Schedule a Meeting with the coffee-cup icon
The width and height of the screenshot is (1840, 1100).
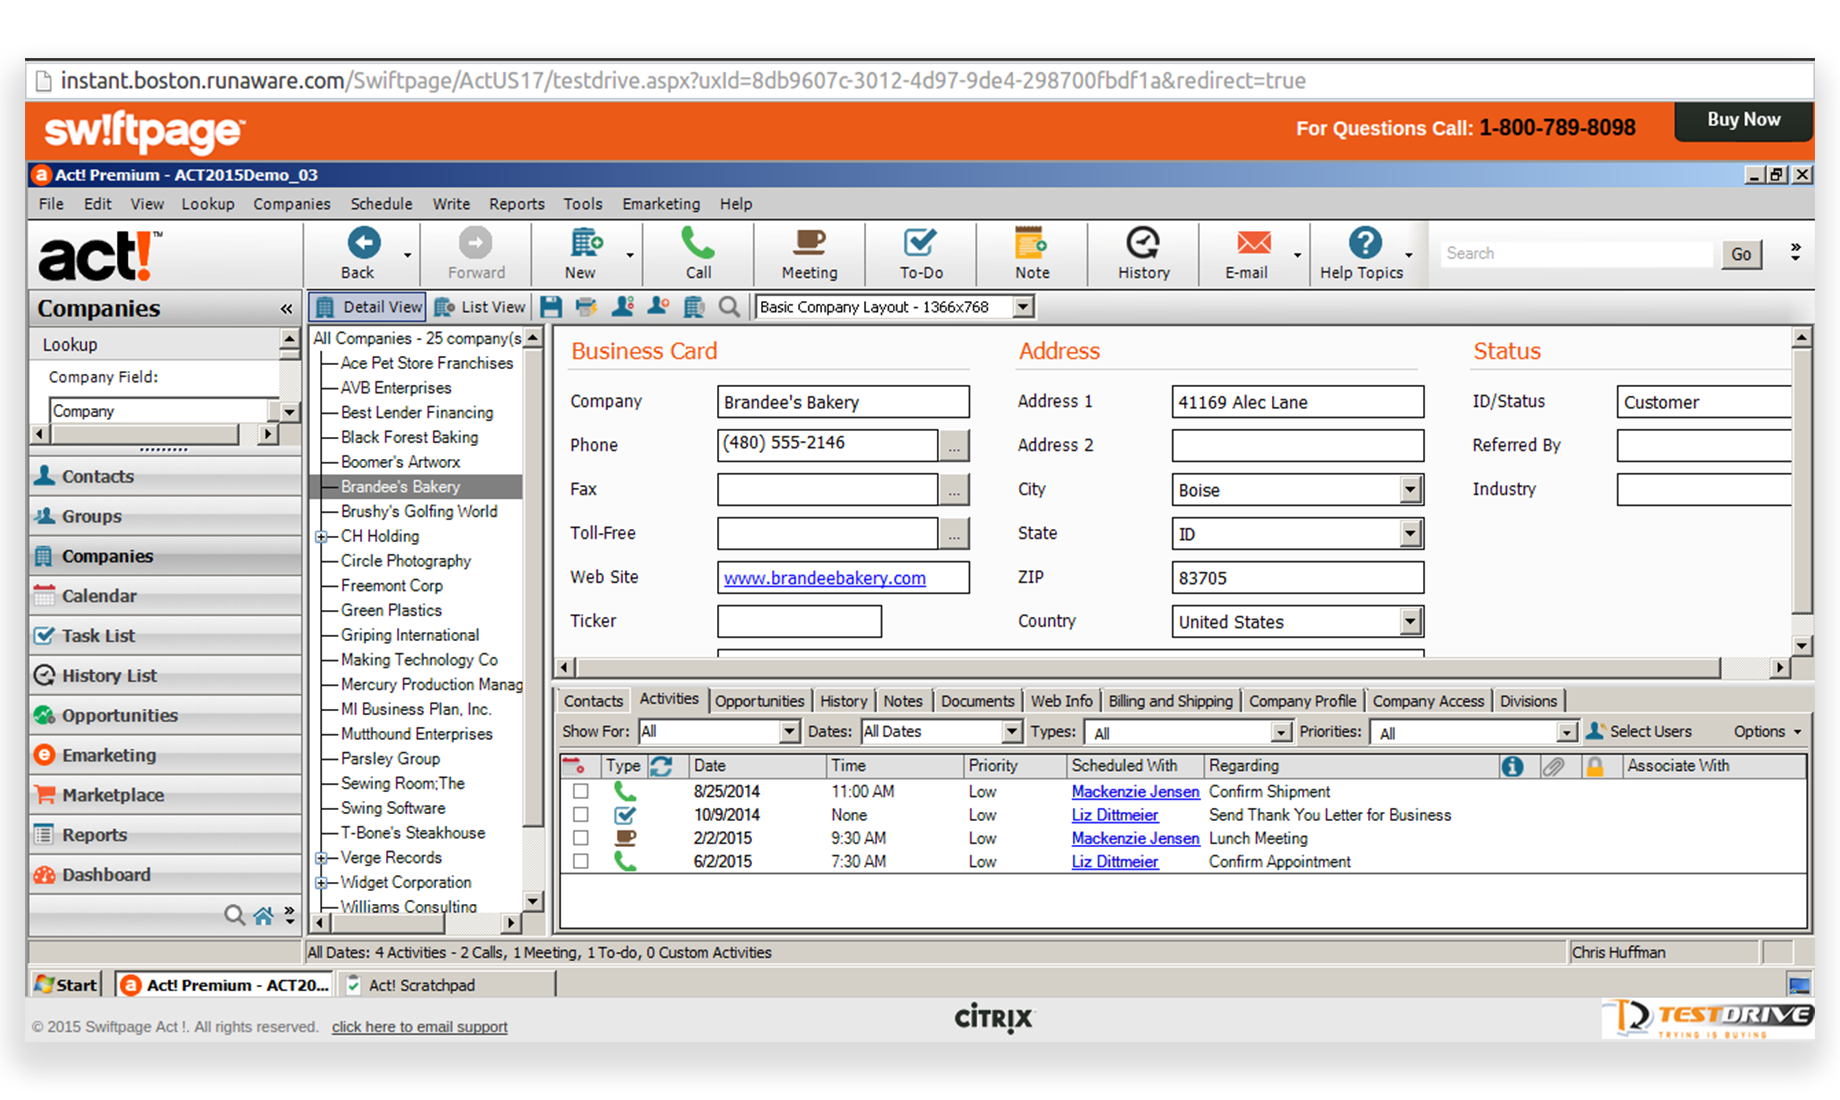809,243
